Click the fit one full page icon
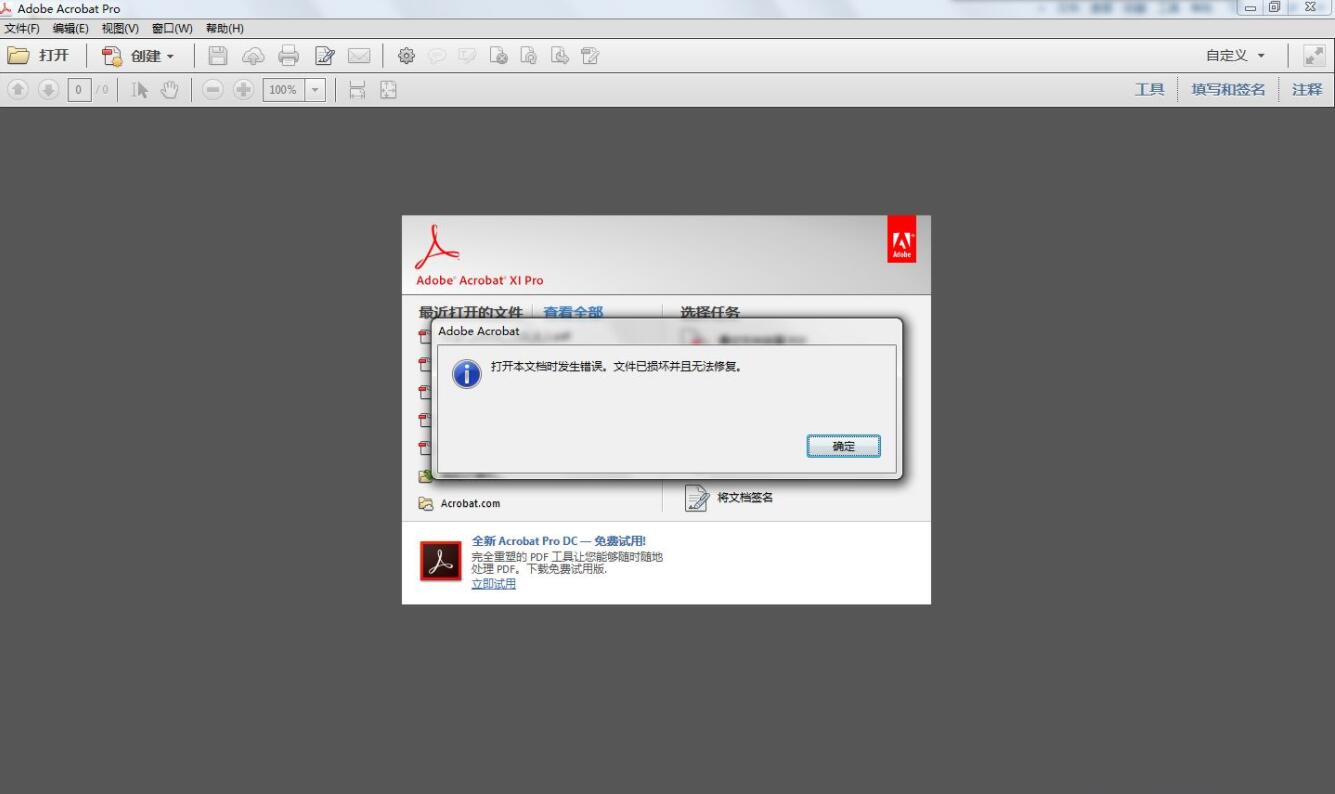Image resolution: width=1335 pixels, height=794 pixels. [x=388, y=90]
